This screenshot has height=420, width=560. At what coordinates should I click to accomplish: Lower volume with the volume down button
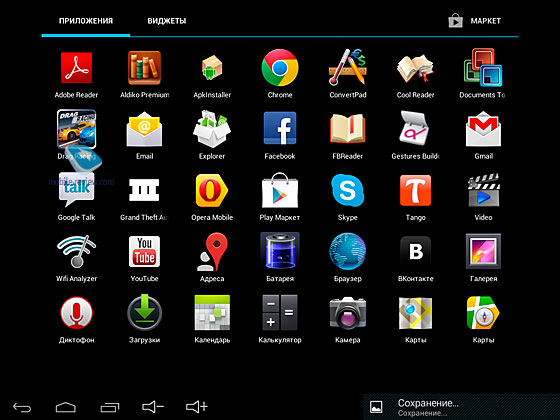[153, 407]
